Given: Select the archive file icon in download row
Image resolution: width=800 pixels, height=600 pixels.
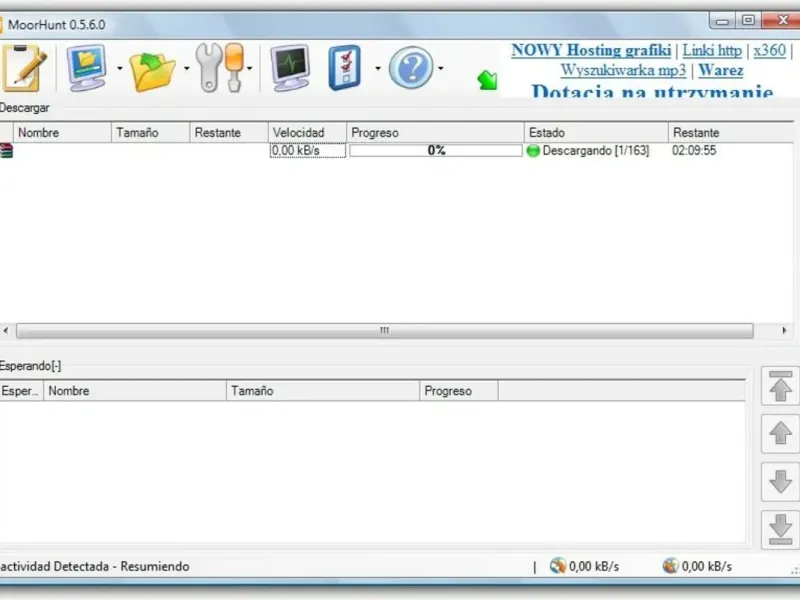Looking at the screenshot, I should (x=6, y=151).
